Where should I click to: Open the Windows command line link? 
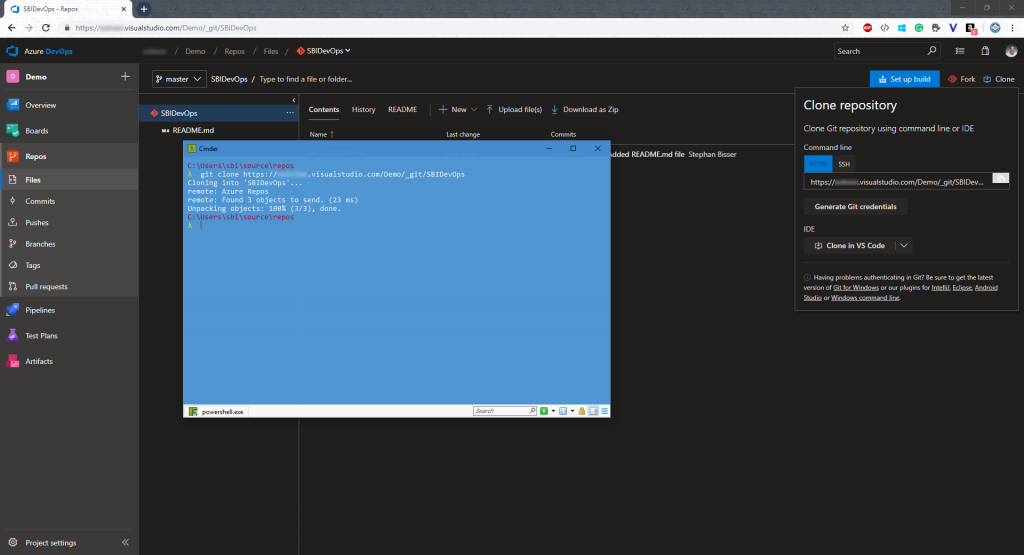[x=865, y=298]
